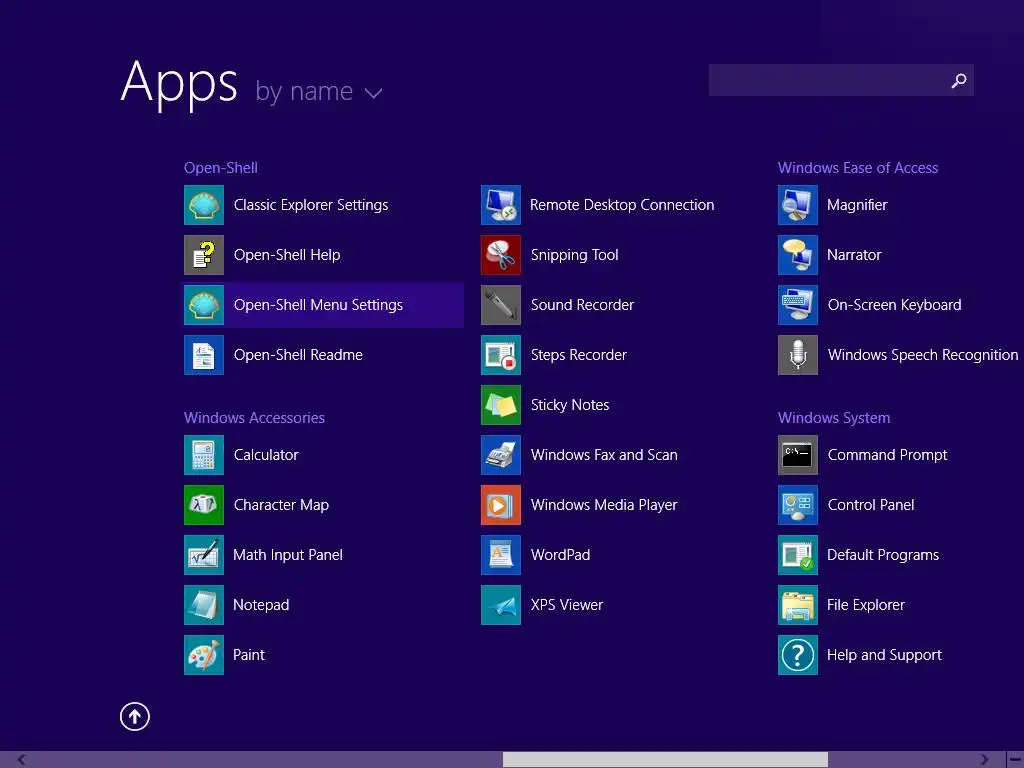The height and width of the screenshot is (768, 1024).
Task: Open the Classic Explorer Settings shell icon
Action: 204,205
